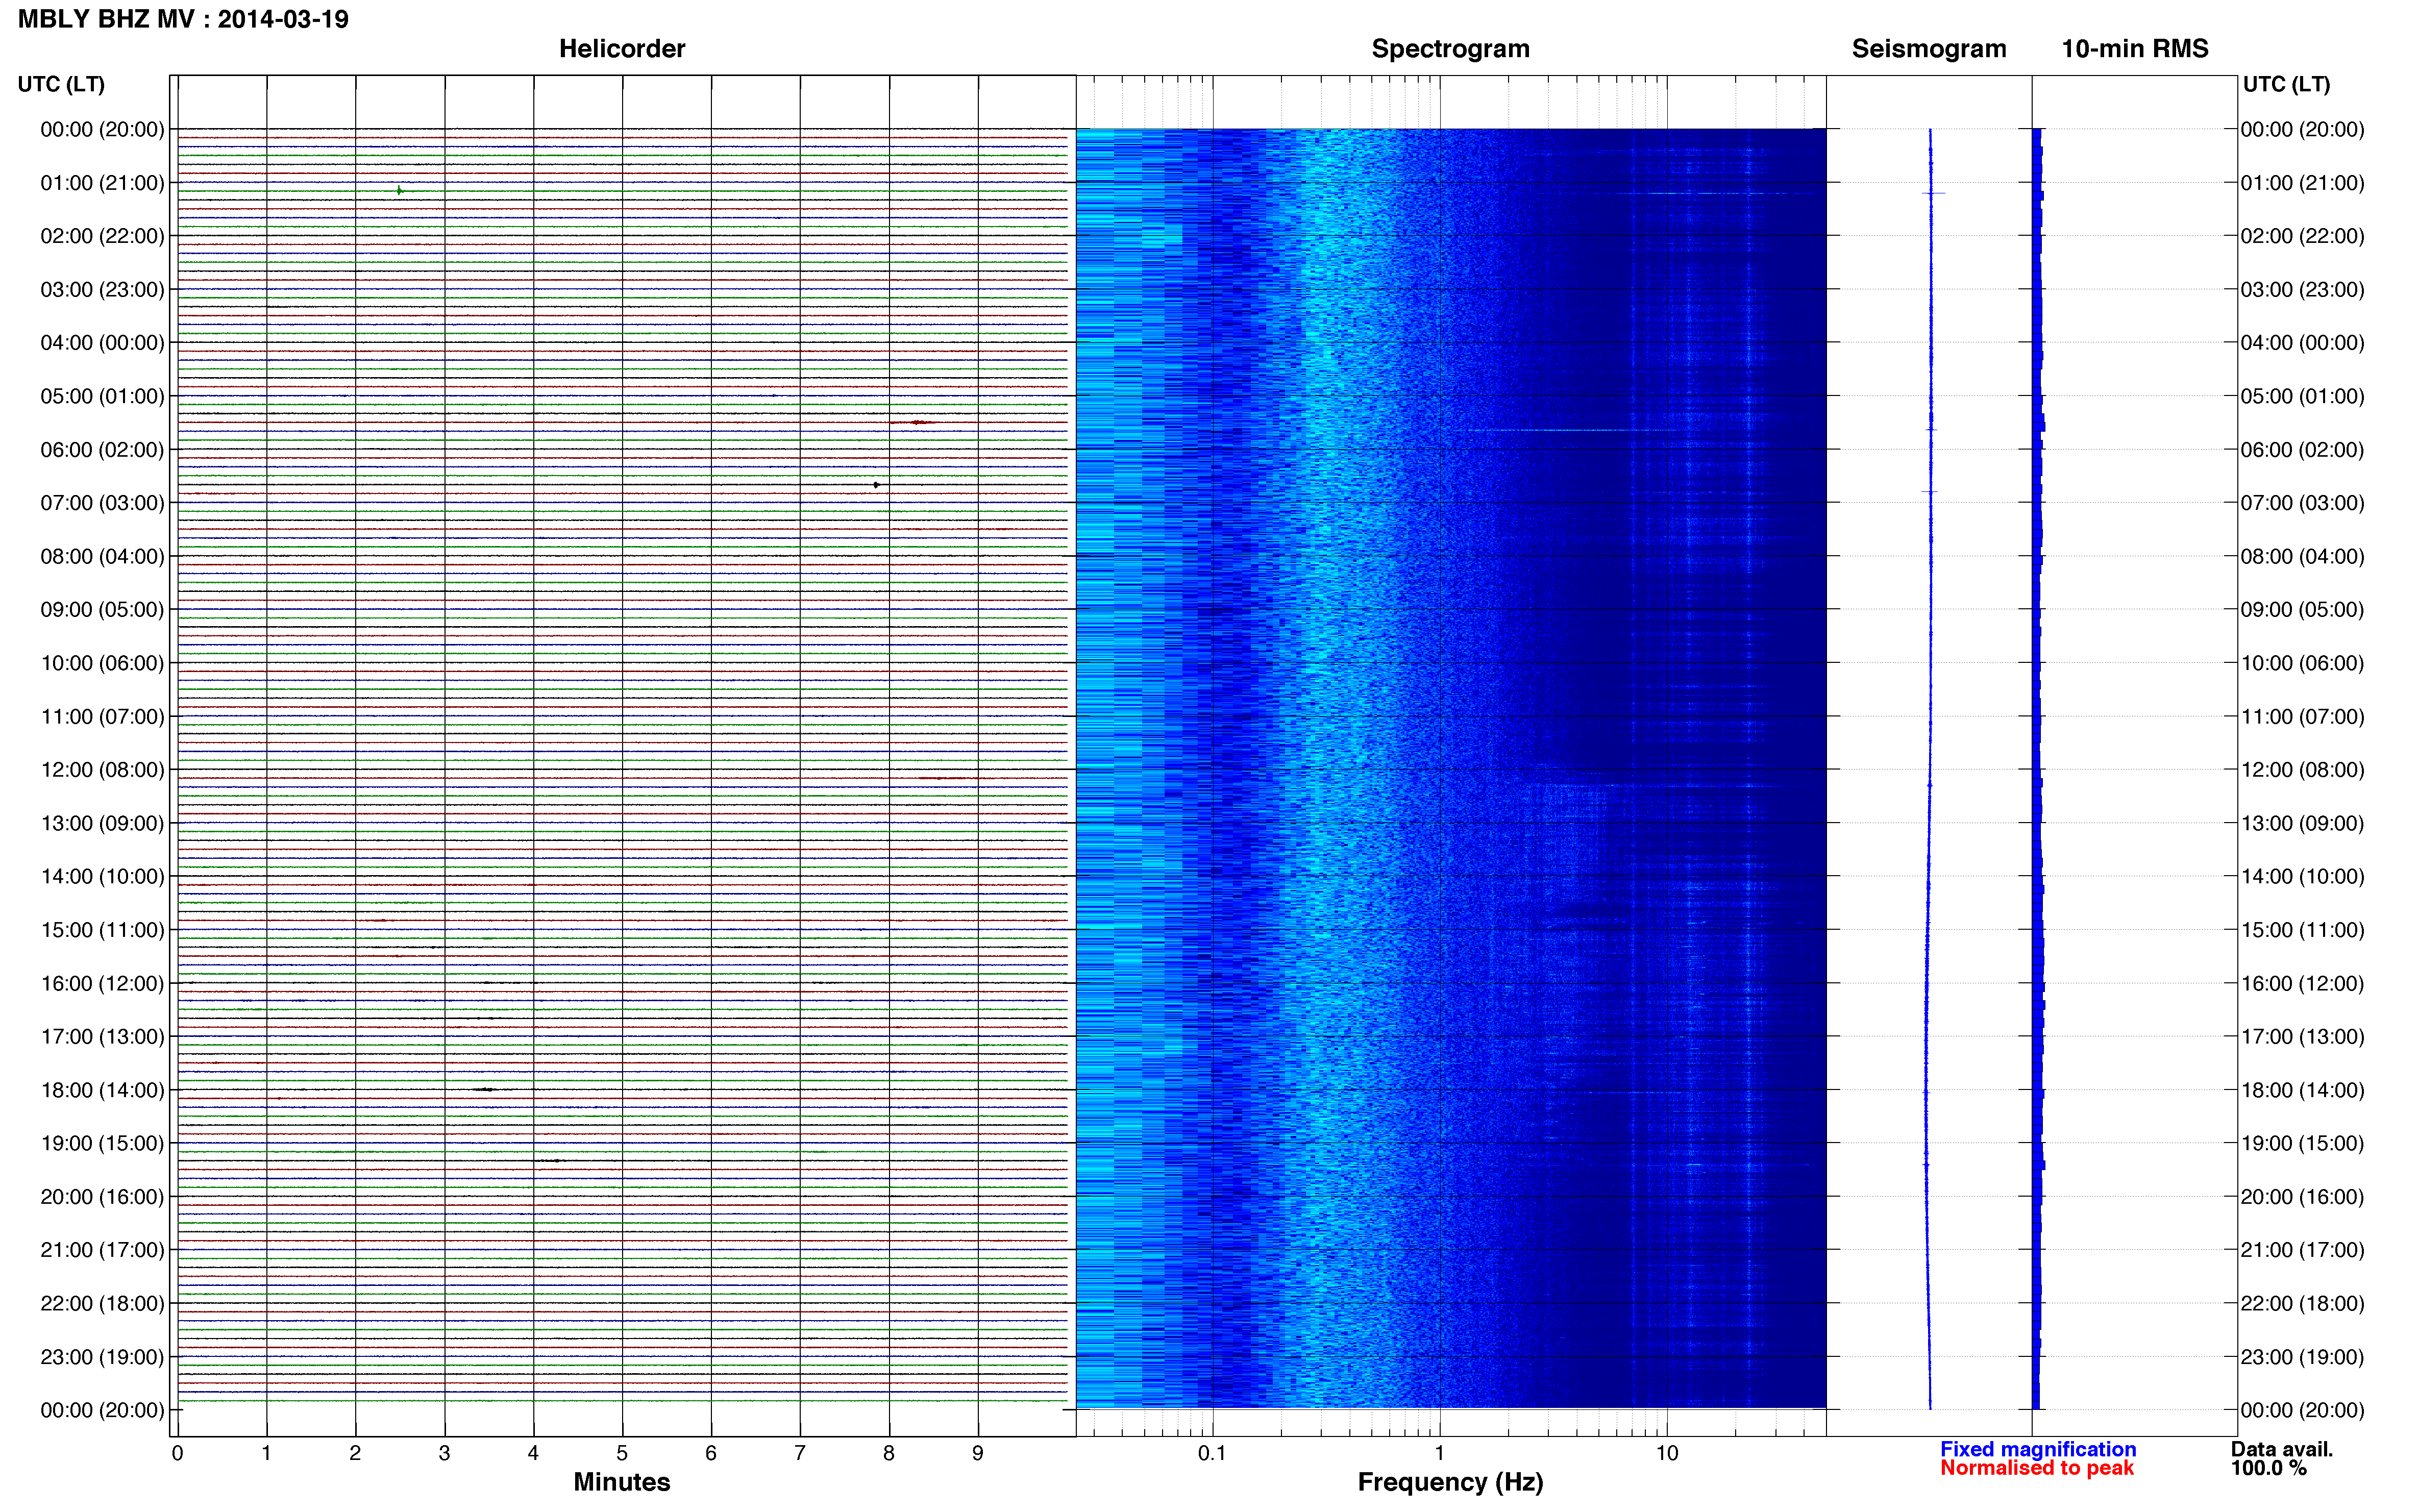Screen dimensions: 2419x1512
Task: Click the '100.0 %' data availability value
Action: [2268, 1468]
